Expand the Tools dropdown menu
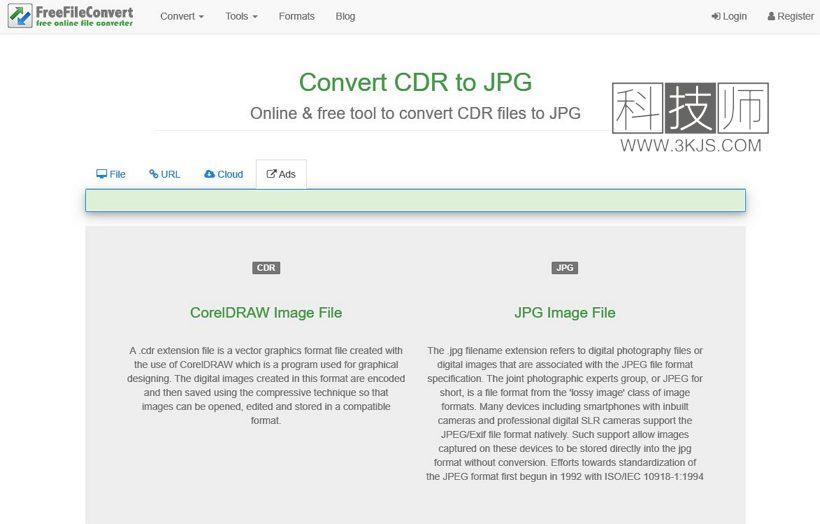 pos(241,16)
